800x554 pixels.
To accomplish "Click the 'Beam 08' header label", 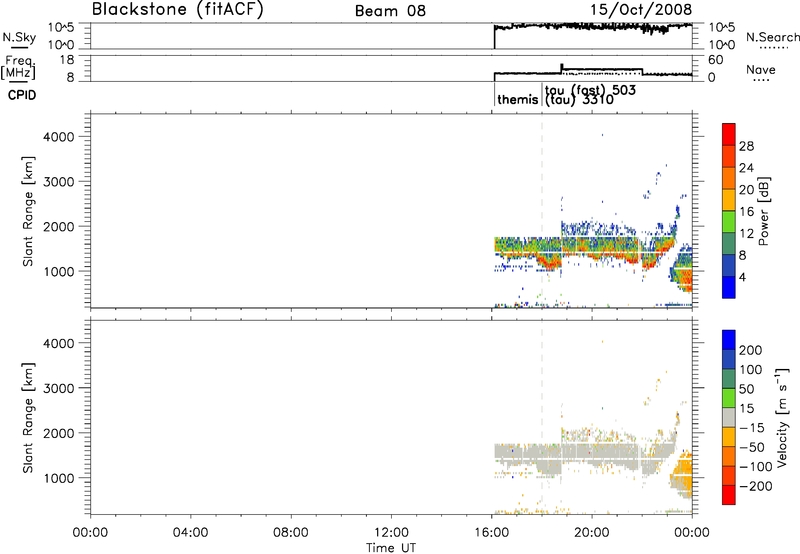I will point(390,11).
